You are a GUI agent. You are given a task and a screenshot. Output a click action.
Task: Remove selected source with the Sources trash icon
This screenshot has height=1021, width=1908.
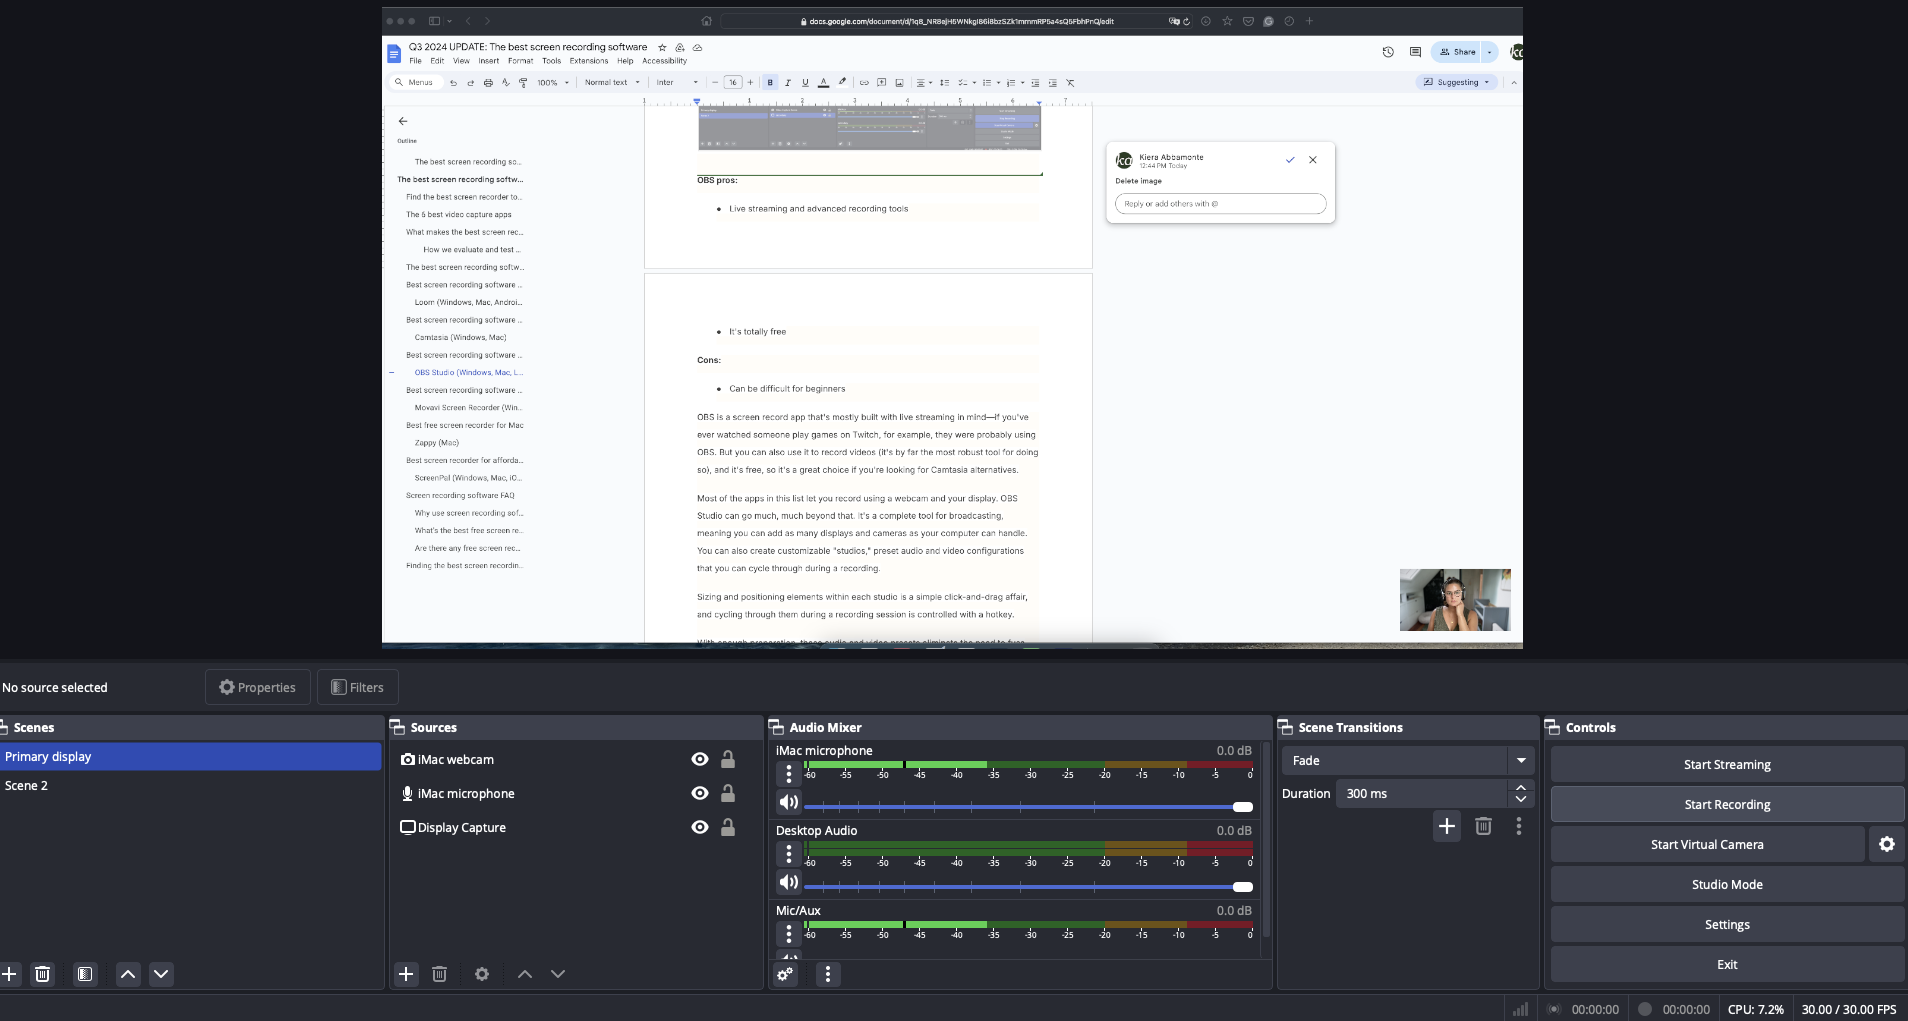[x=439, y=974]
